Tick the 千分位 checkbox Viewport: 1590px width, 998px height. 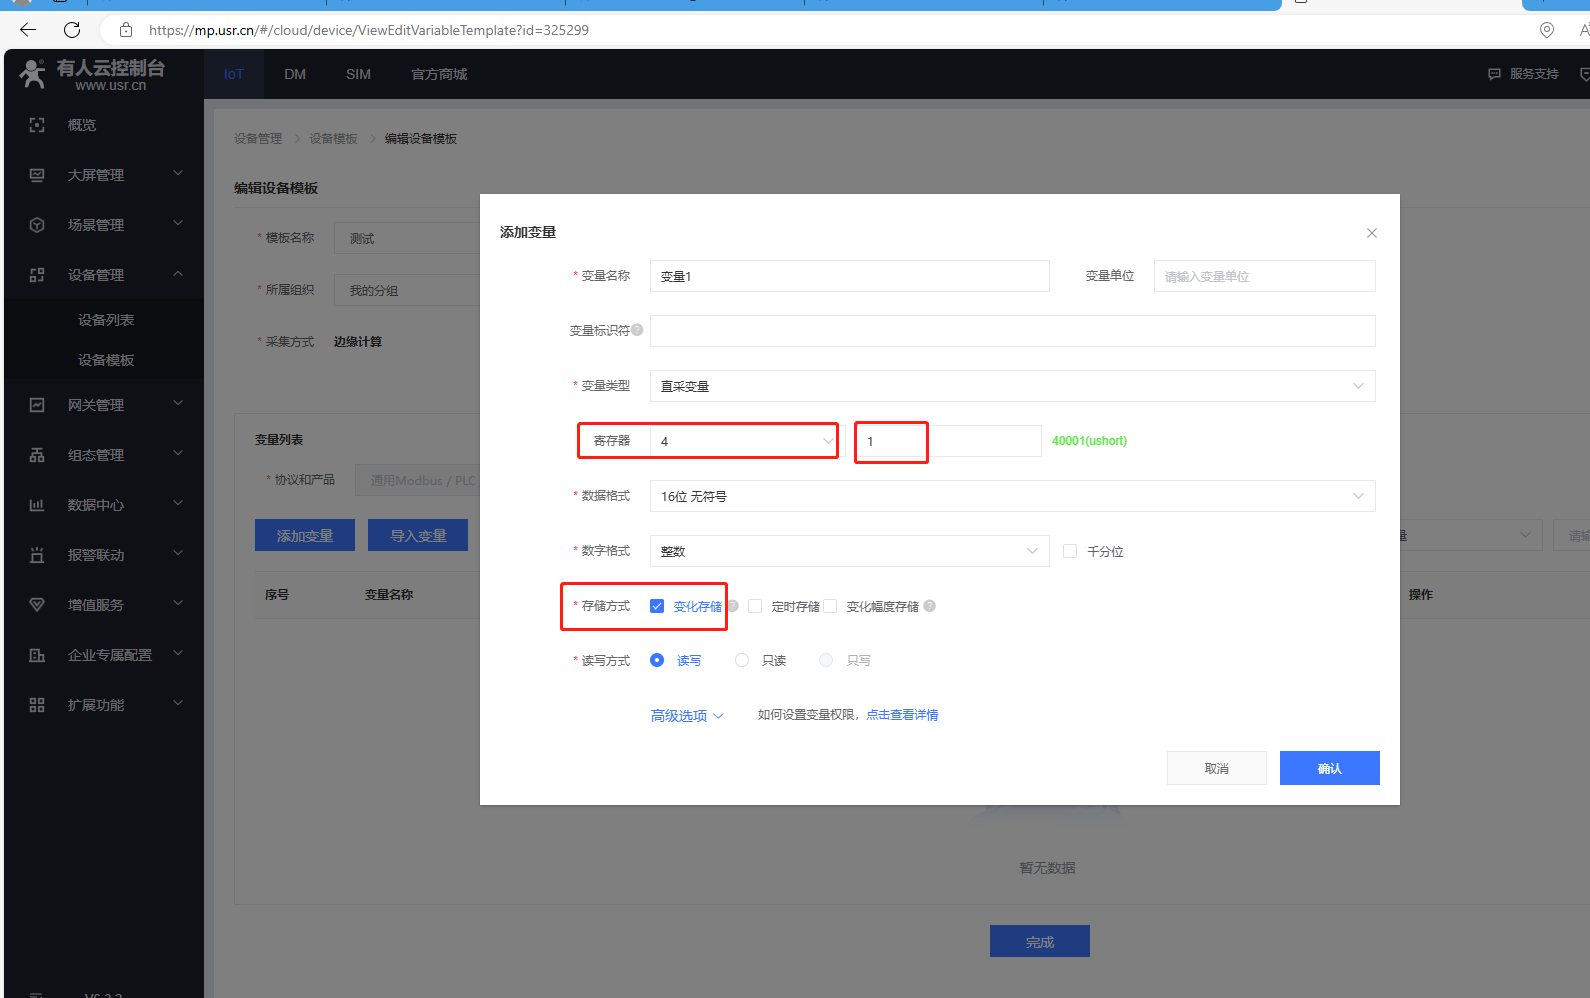[1070, 551]
